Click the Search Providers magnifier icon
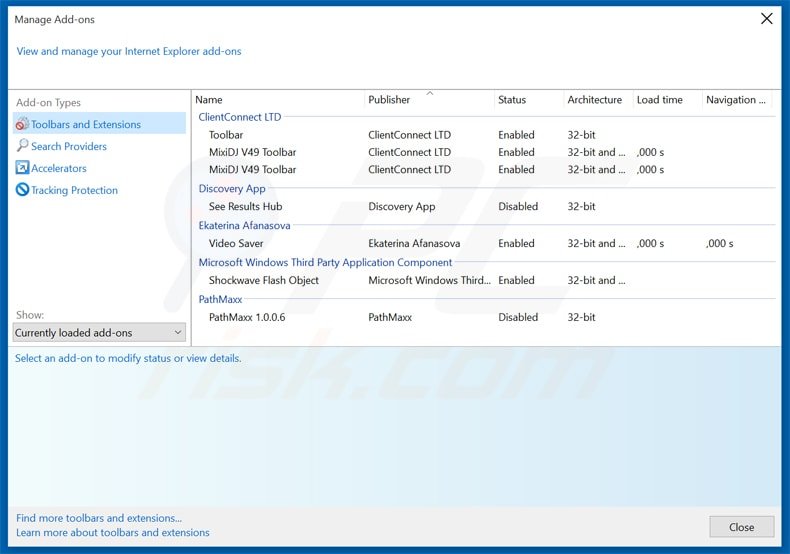This screenshot has height=554, width=790. pyautogui.click(x=22, y=146)
